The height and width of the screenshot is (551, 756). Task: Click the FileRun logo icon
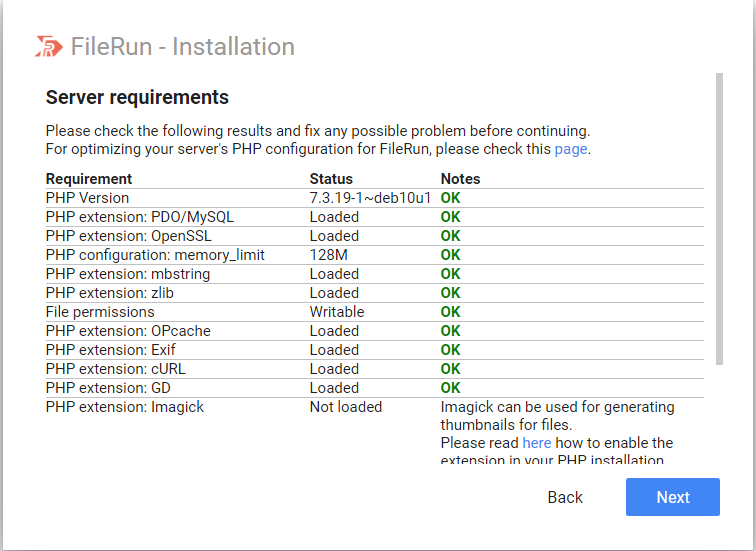(x=49, y=46)
